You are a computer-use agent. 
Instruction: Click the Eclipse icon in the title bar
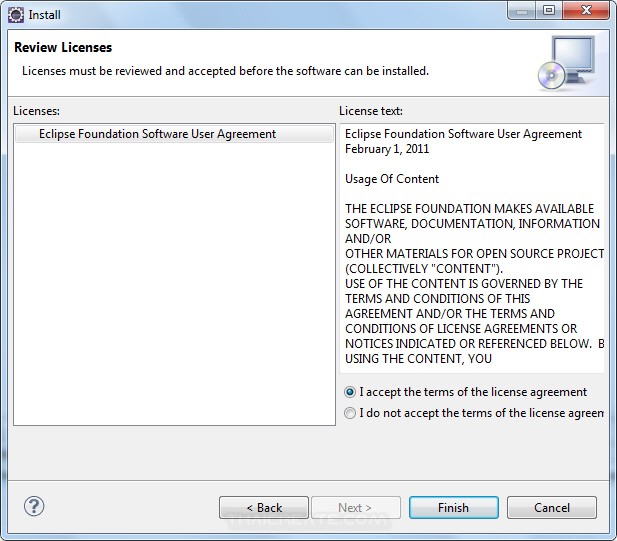tap(16, 15)
